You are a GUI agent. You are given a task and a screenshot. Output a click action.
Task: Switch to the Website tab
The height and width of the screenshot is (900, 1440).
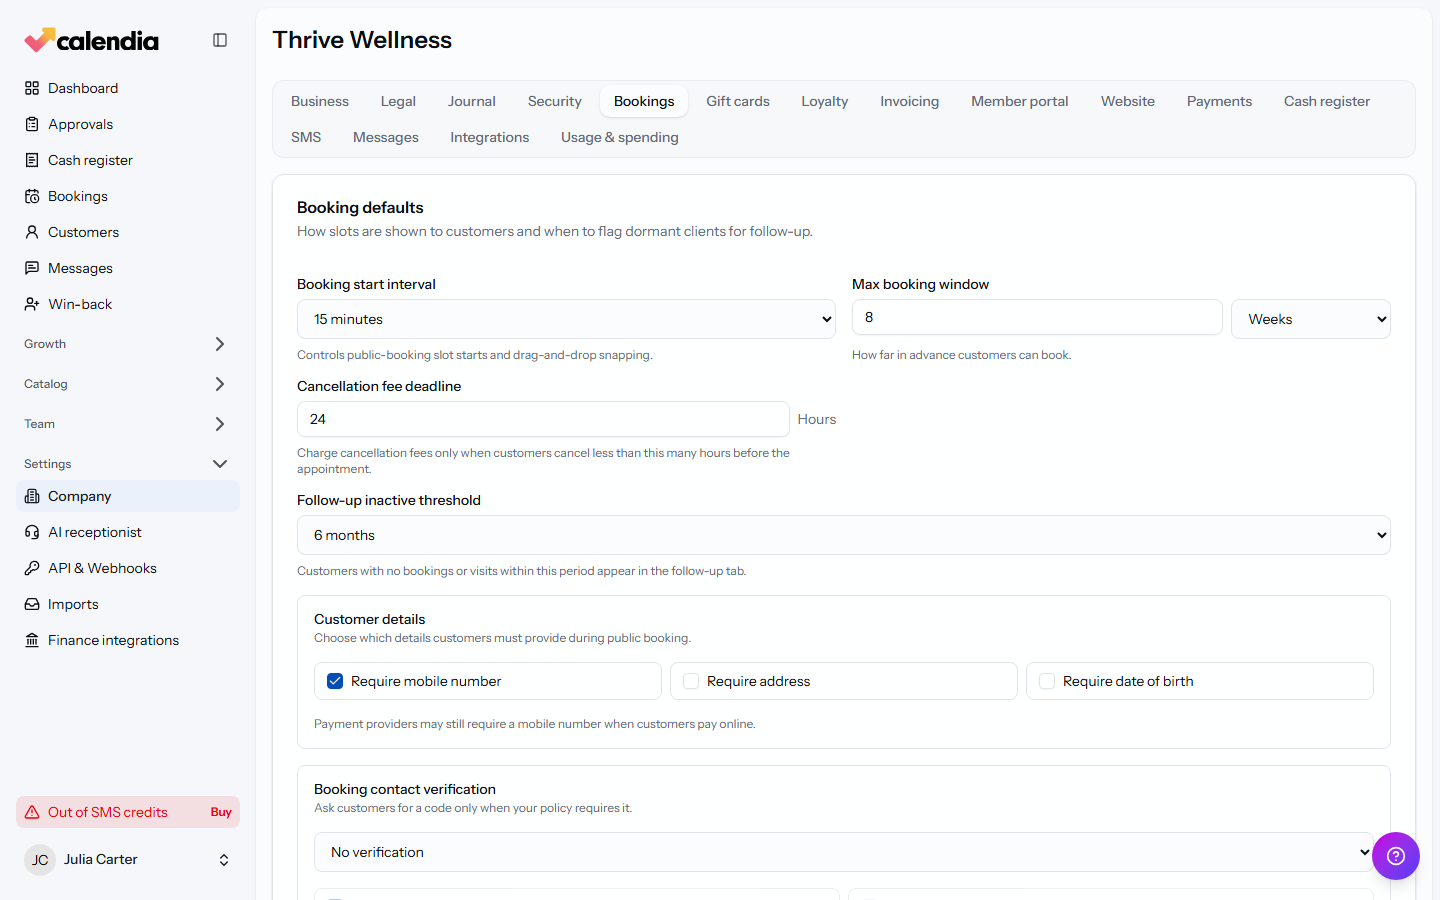tap(1128, 101)
